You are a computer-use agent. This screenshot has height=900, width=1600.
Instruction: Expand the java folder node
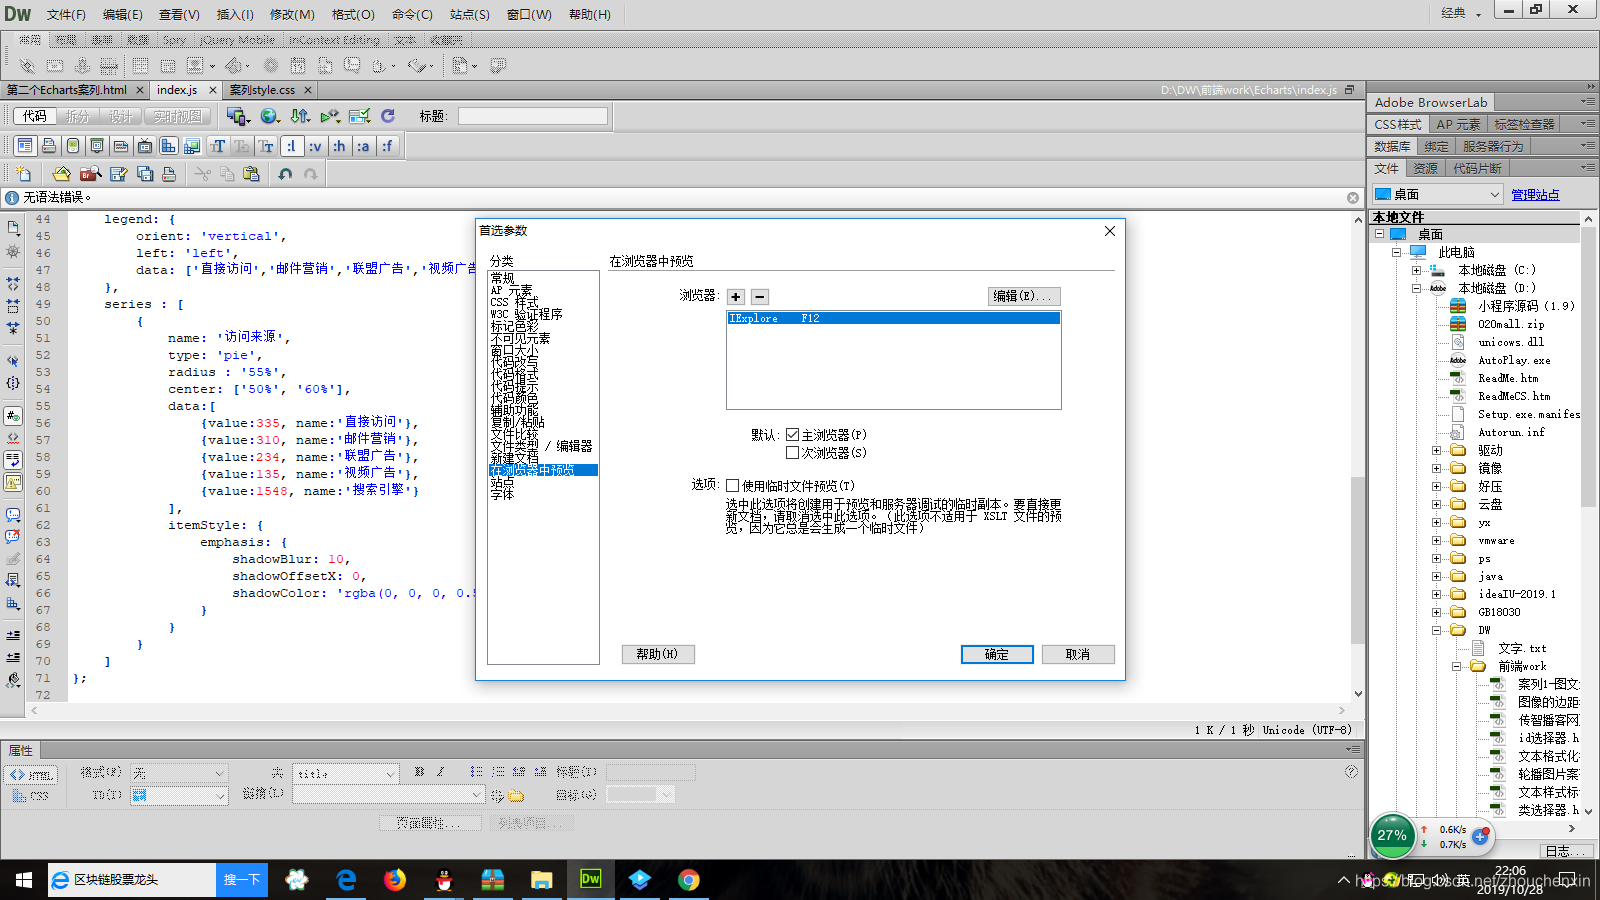tap(1436, 577)
